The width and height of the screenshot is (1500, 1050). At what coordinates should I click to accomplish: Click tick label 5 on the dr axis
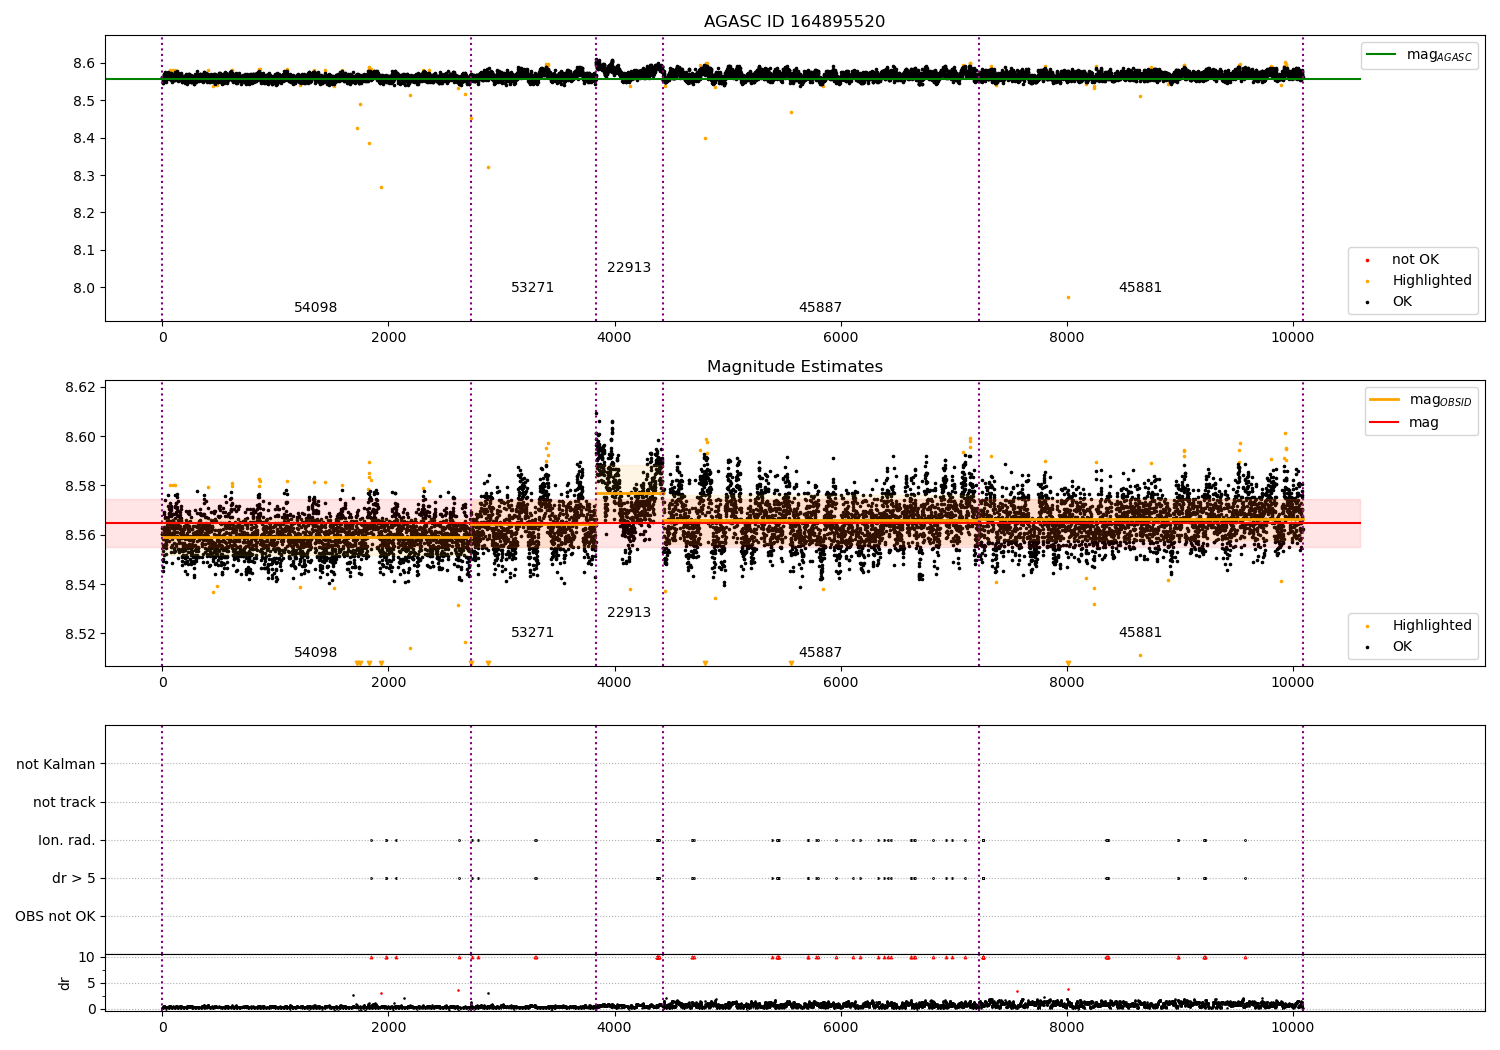click(x=92, y=984)
